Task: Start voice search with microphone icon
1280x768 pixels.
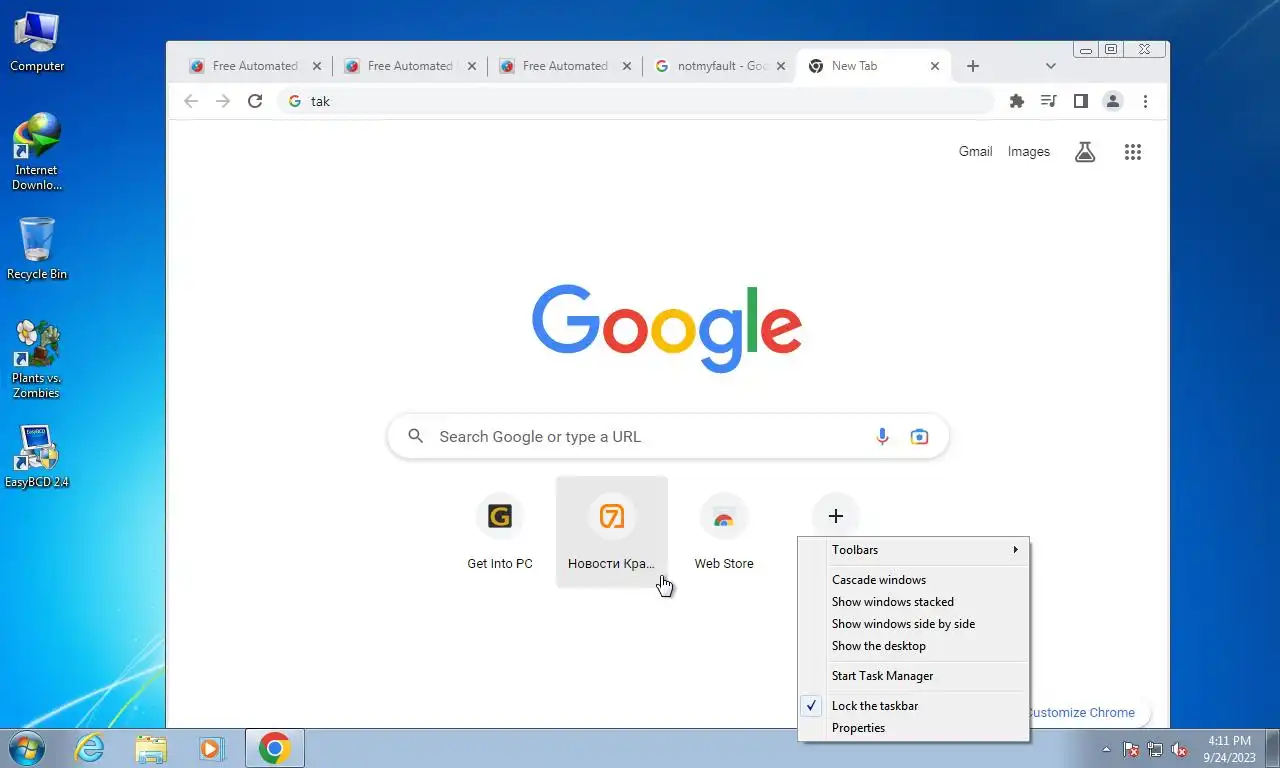Action: [882, 436]
